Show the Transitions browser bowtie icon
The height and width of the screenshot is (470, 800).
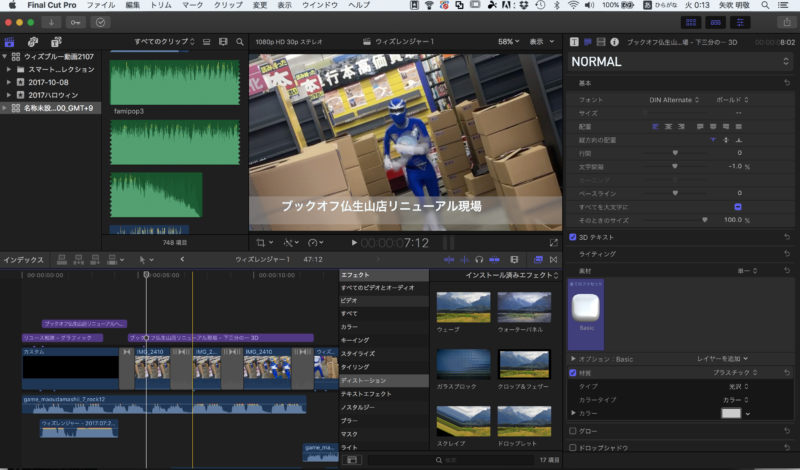[554, 260]
